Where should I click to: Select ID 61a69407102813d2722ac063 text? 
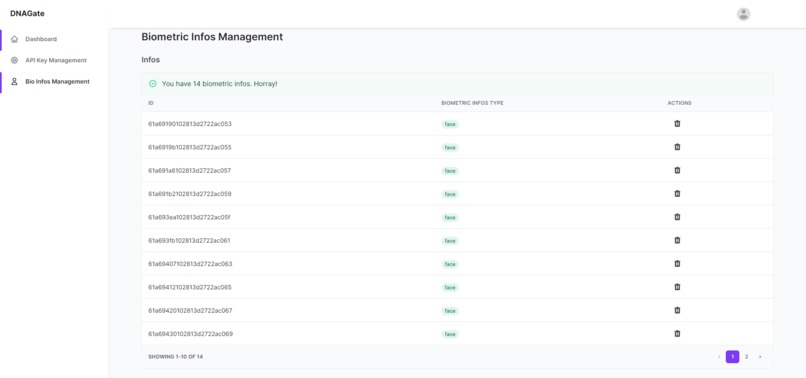(190, 264)
